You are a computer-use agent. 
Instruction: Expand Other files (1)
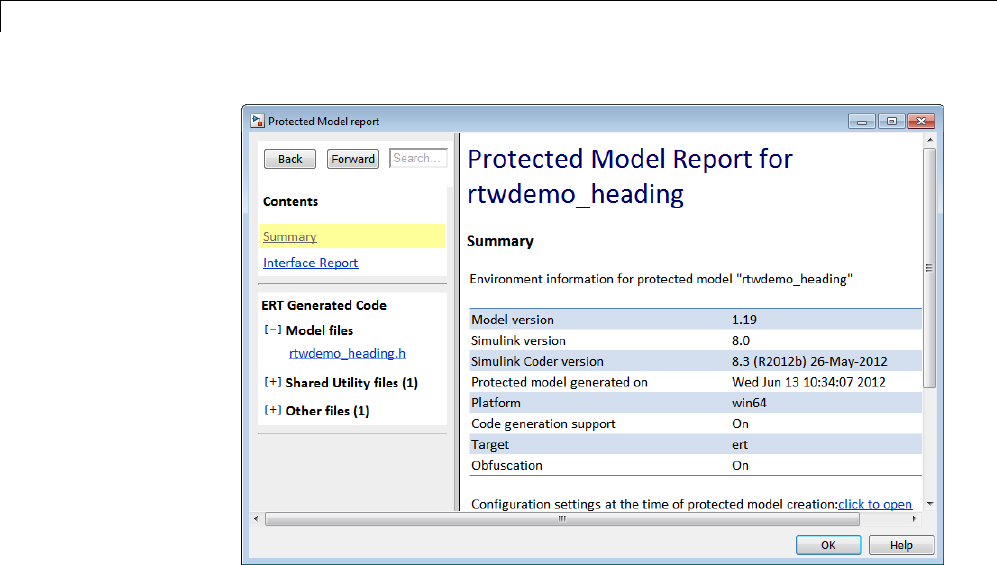point(273,410)
